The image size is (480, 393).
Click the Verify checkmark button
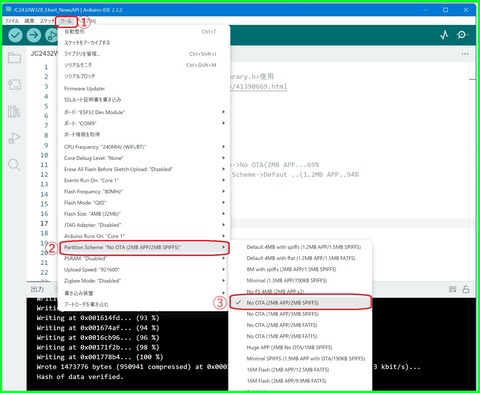15,35
